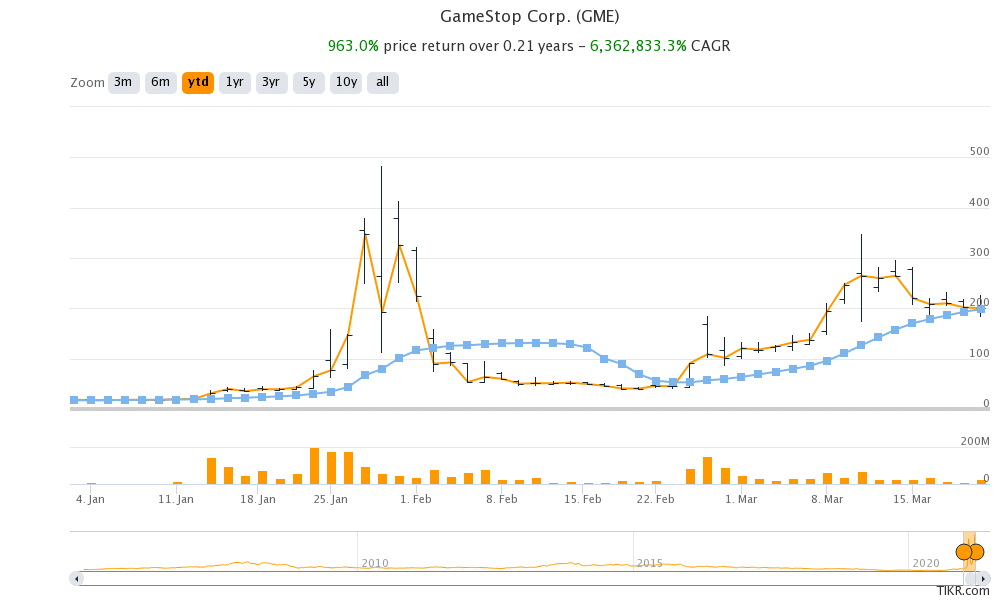Viewport: 1000px width, 600px height.
Task: Click the 22. Feb date label
Action: (656, 499)
